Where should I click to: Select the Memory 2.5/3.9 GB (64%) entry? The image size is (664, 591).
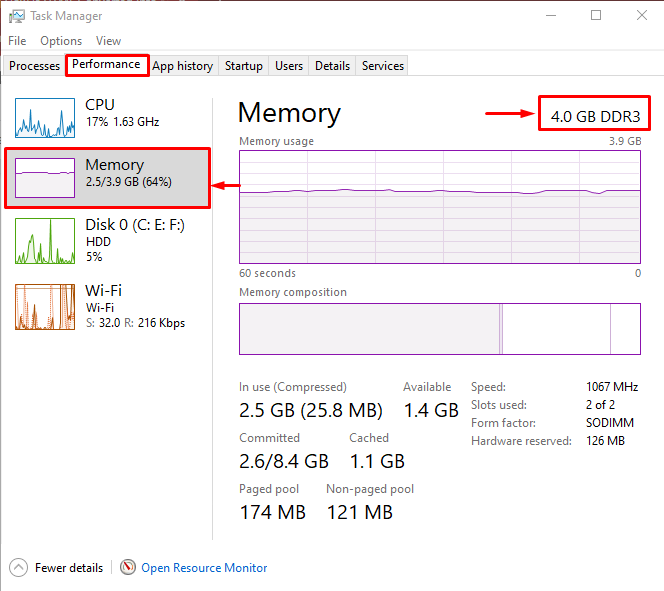pyautogui.click(x=108, y=178)
